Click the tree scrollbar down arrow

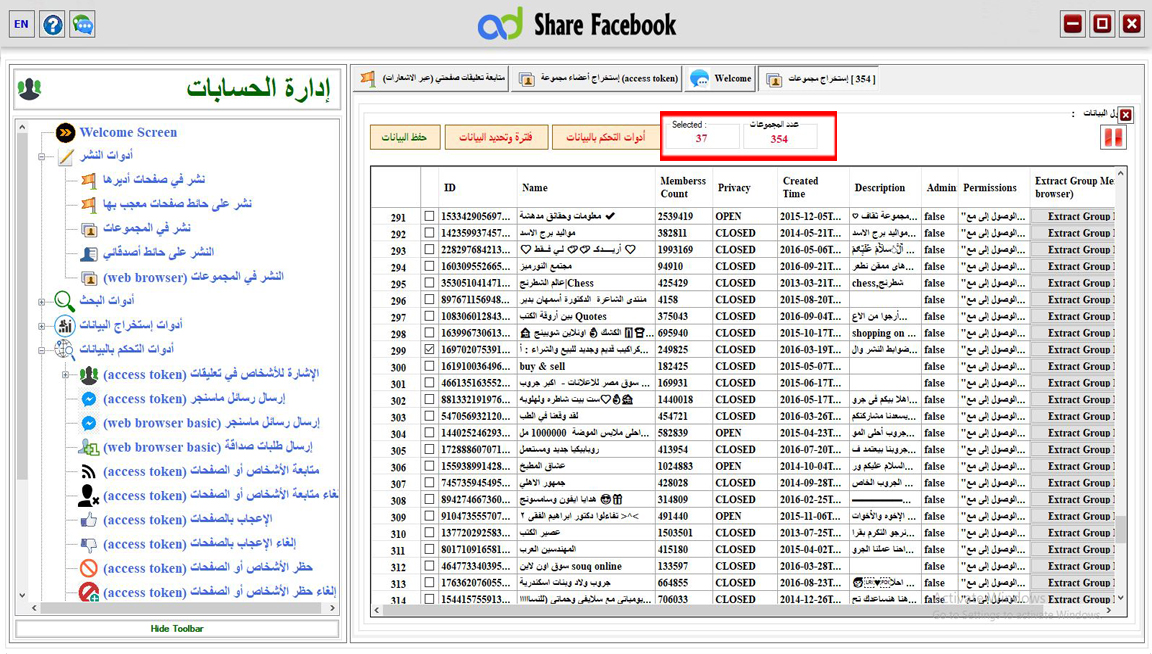[22, 595]
